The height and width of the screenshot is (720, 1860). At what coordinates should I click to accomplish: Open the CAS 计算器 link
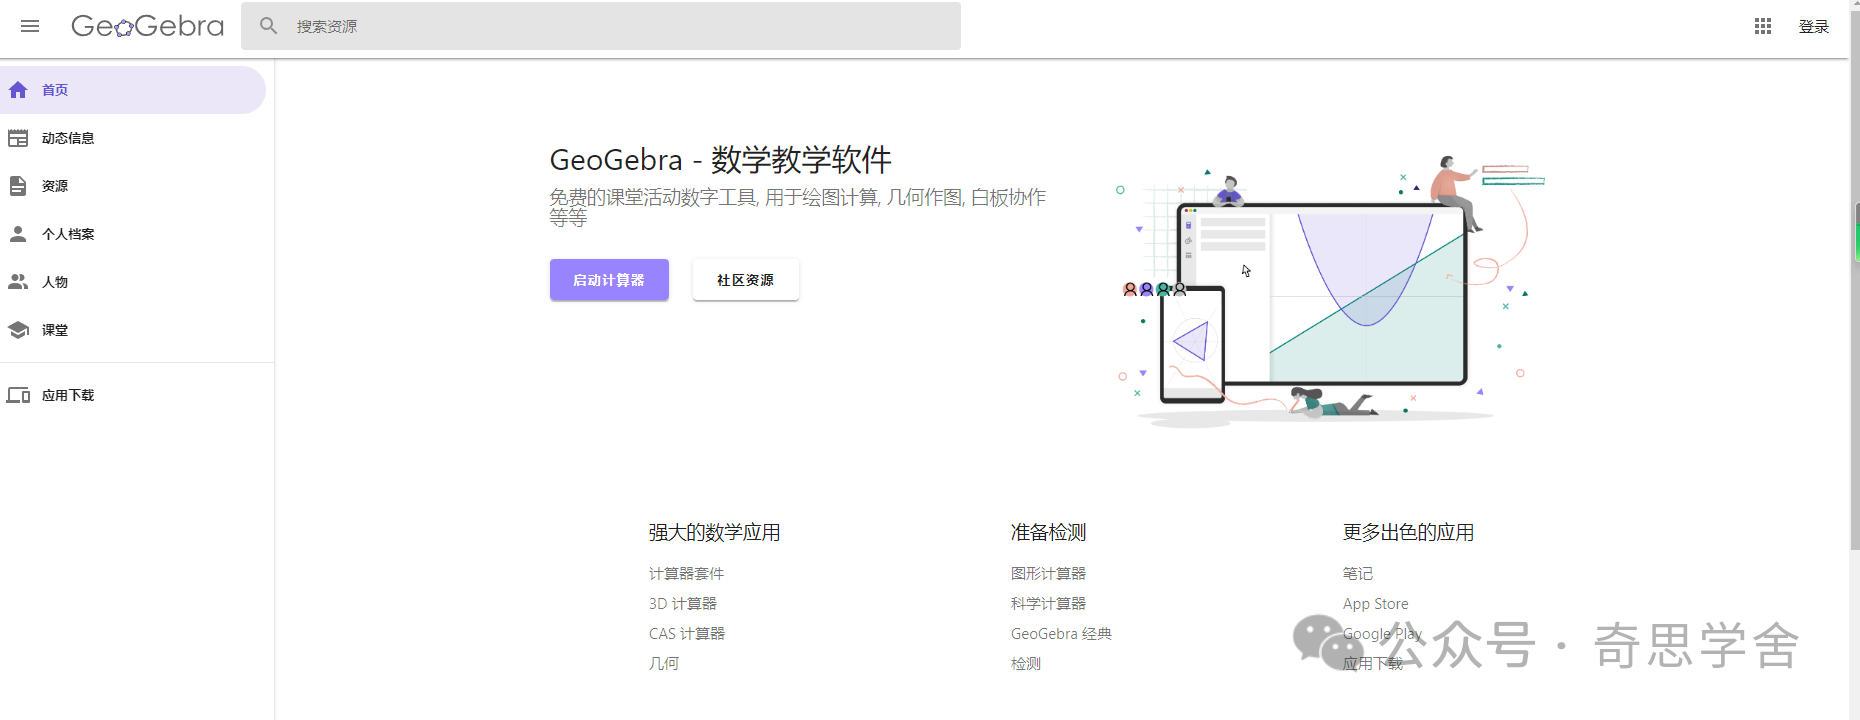pos(687,634)
